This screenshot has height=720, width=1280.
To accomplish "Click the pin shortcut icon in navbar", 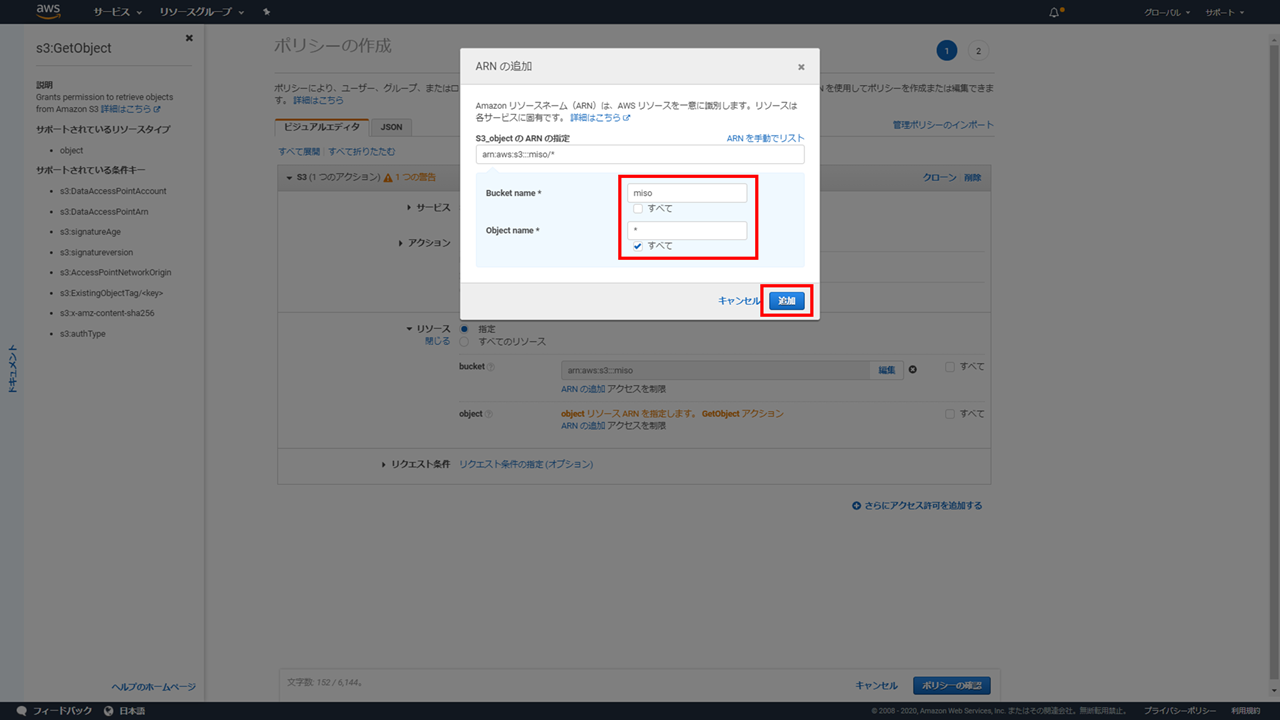I will tap(266, 12).
